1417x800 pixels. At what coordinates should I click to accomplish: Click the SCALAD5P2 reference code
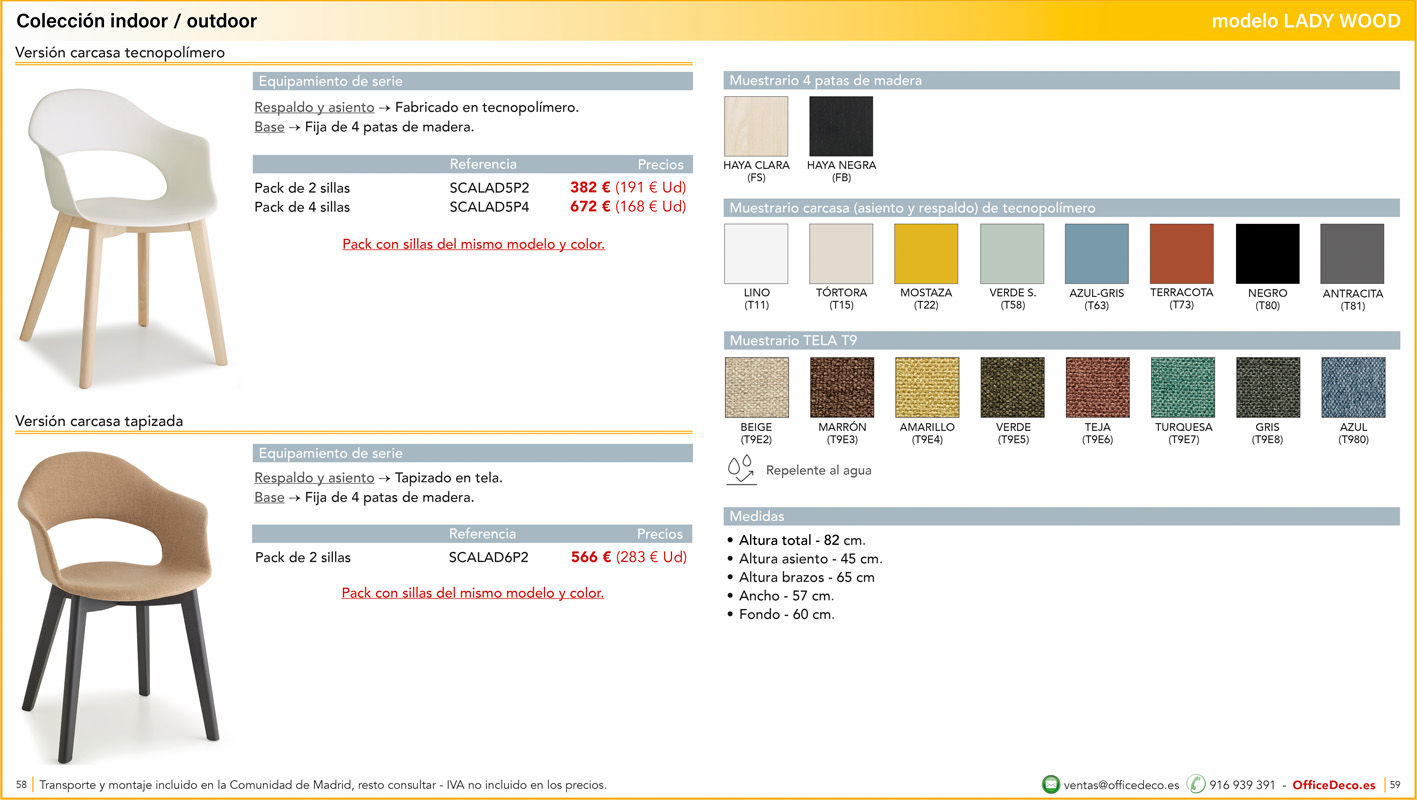point(489,188)
